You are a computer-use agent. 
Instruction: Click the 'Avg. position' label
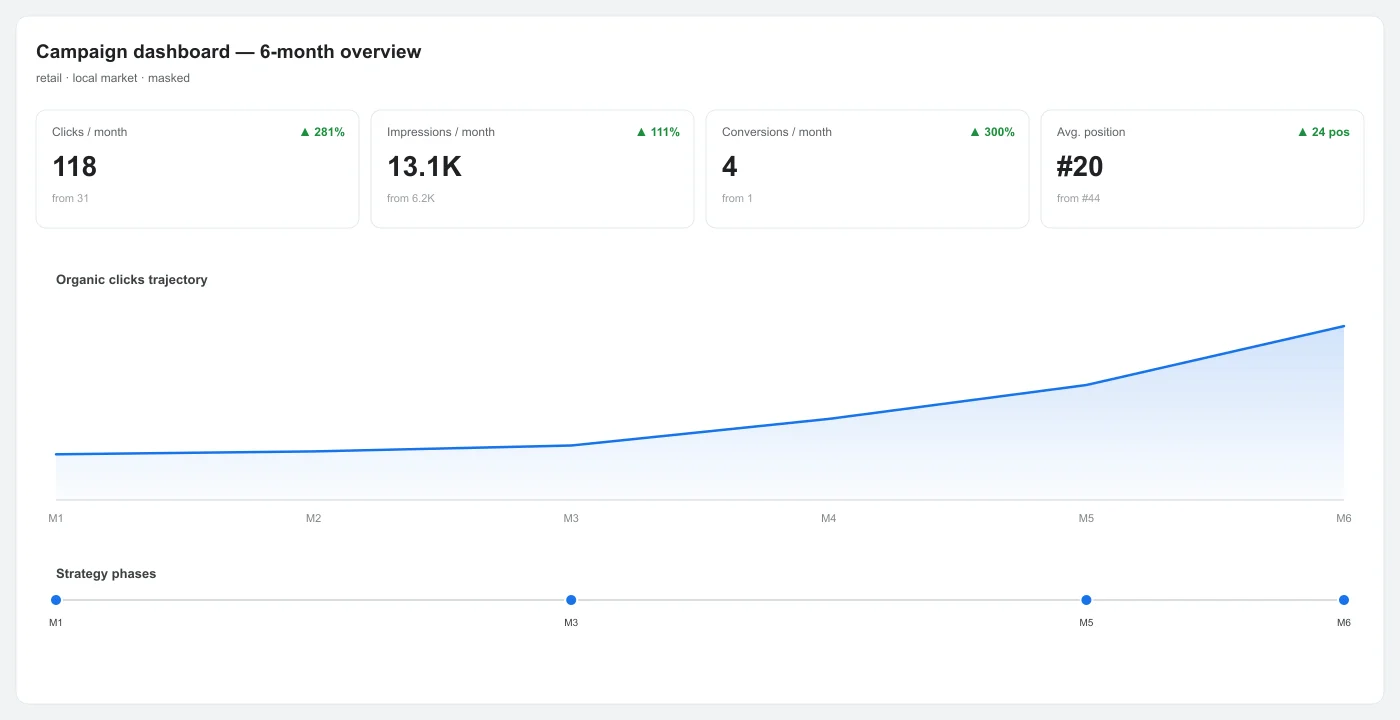pos(1091,132)
